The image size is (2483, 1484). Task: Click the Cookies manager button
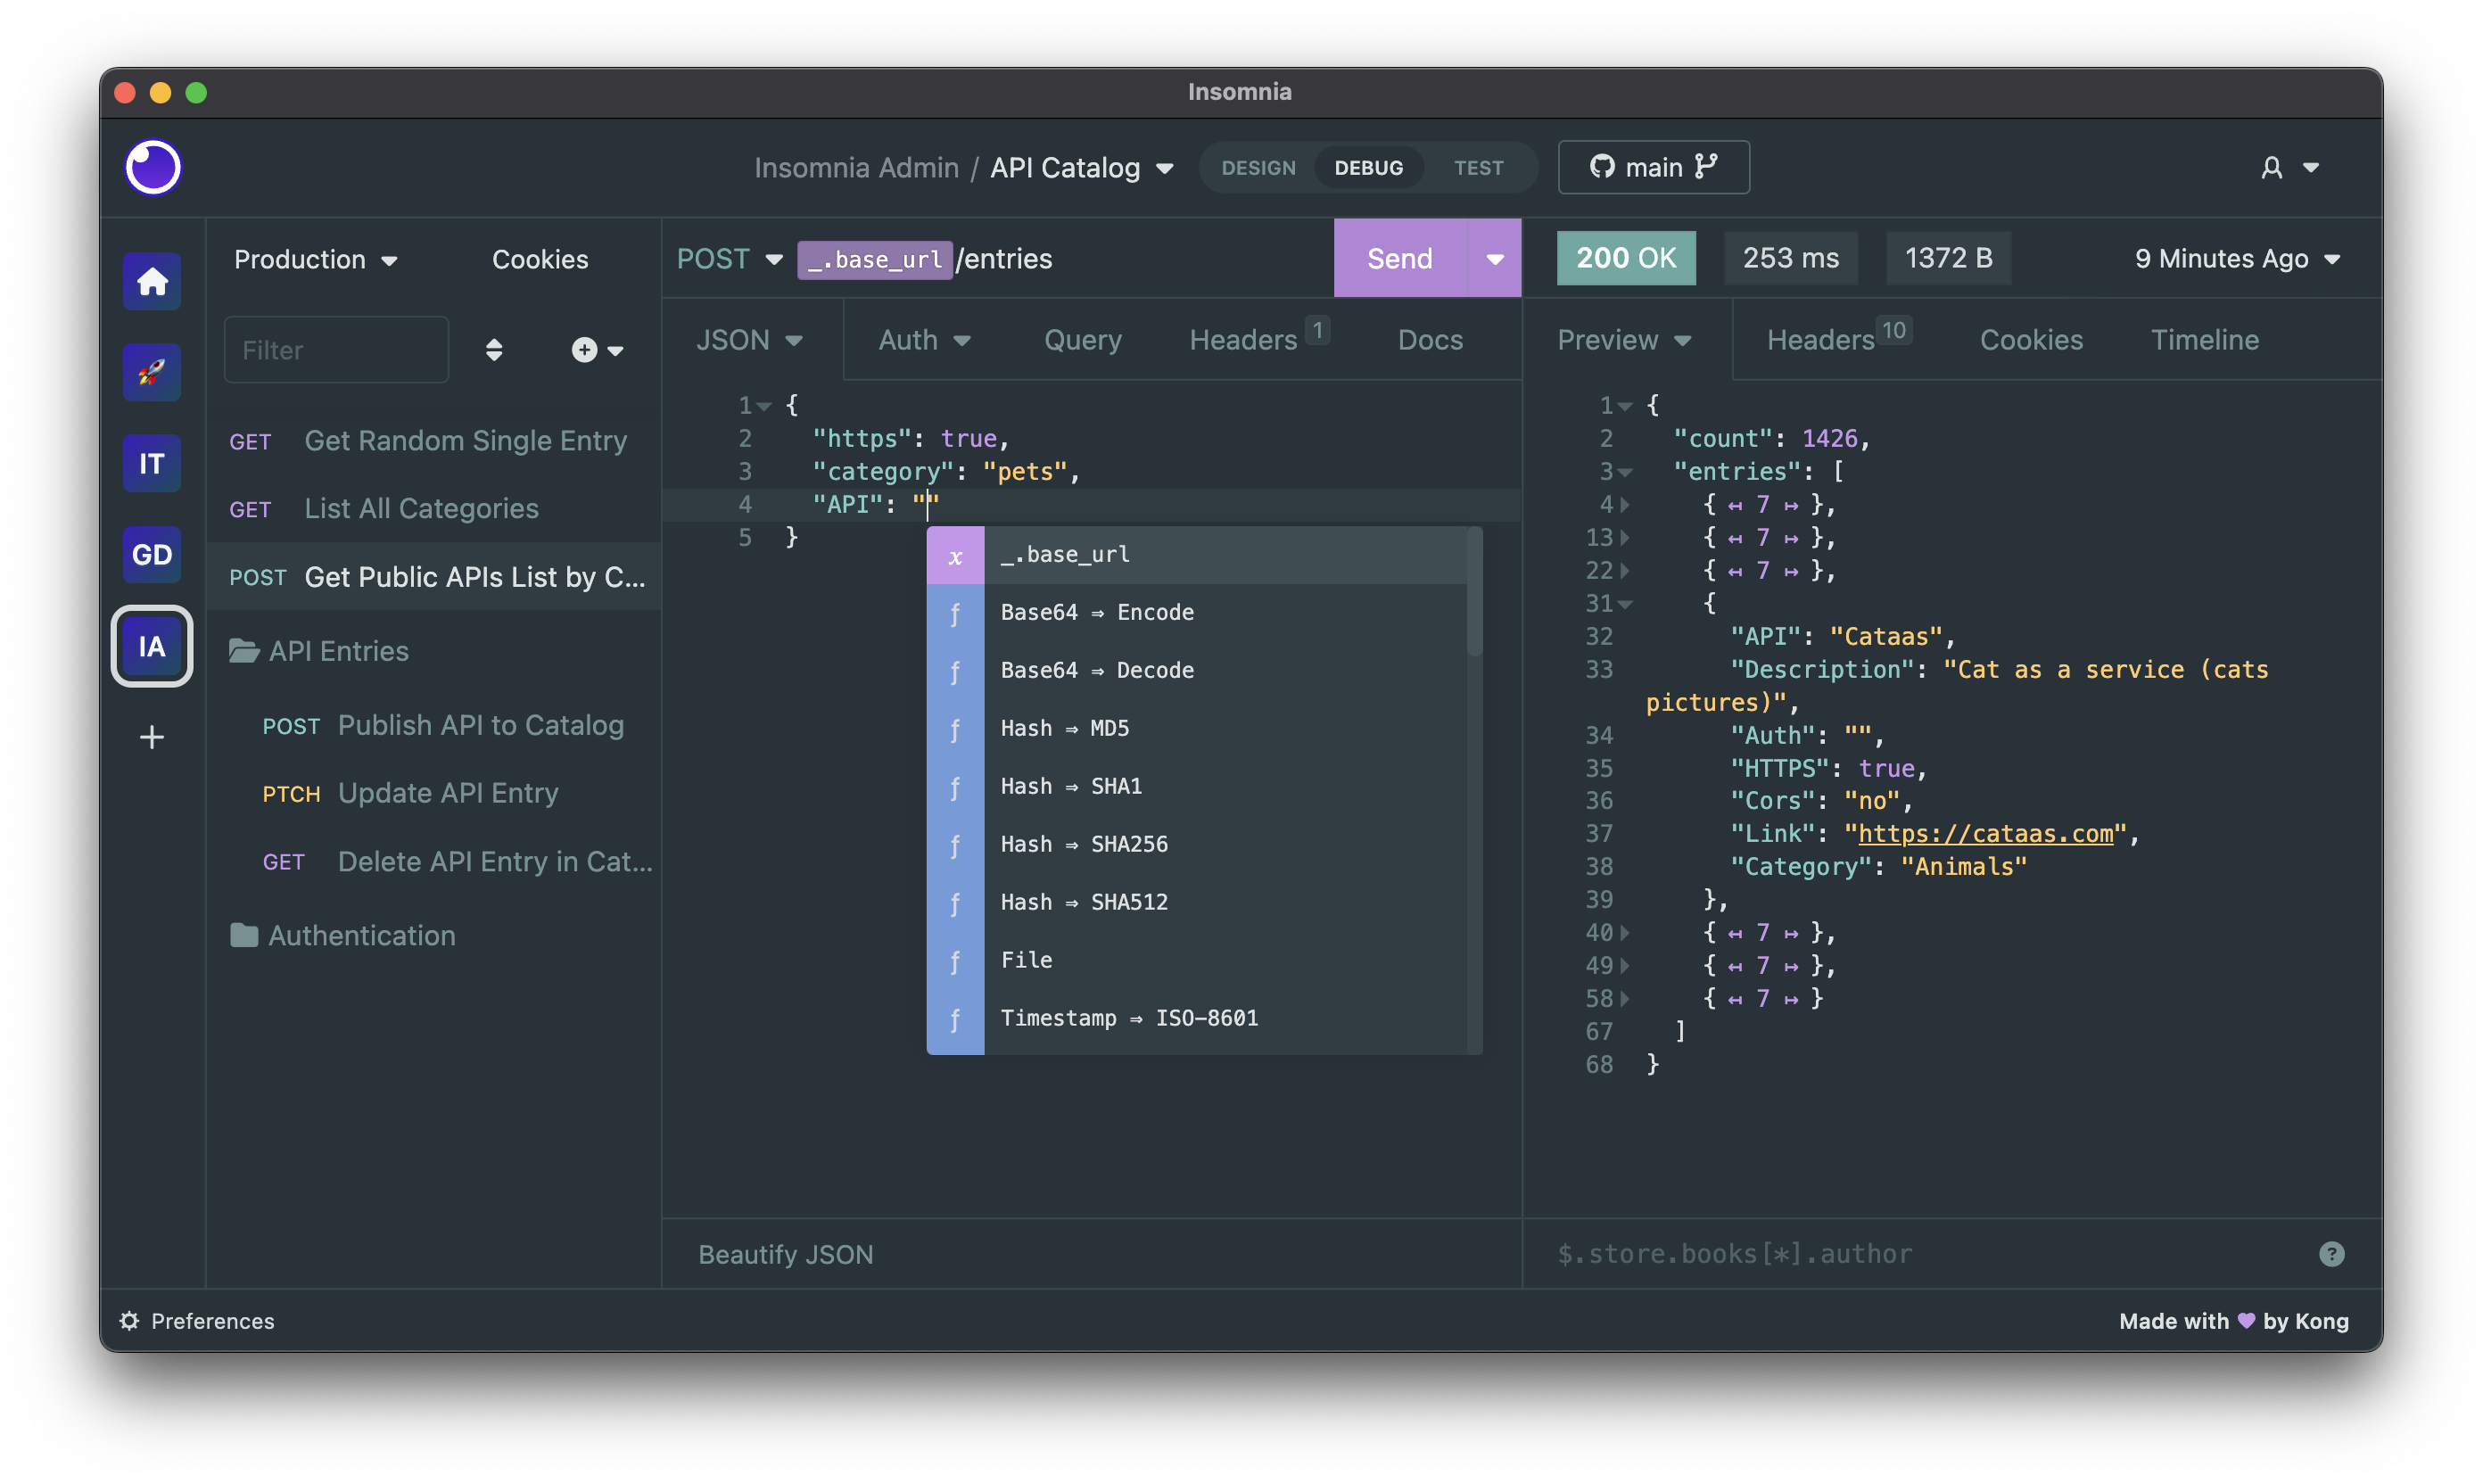point(540,258)
